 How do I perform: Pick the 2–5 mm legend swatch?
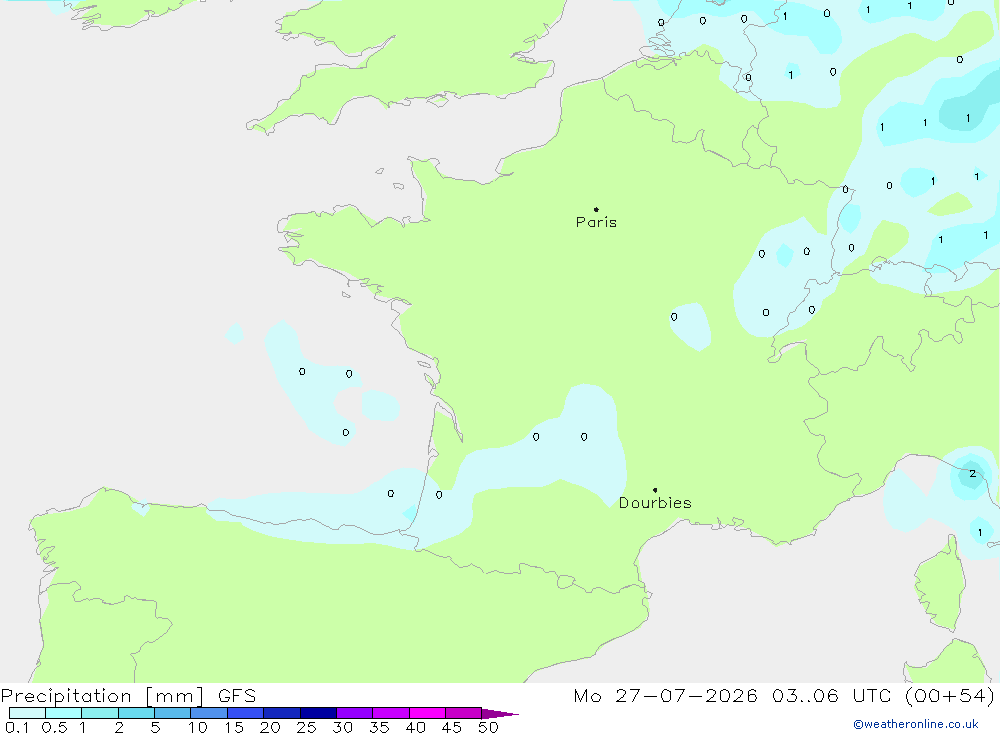click(x=136, y=713)
